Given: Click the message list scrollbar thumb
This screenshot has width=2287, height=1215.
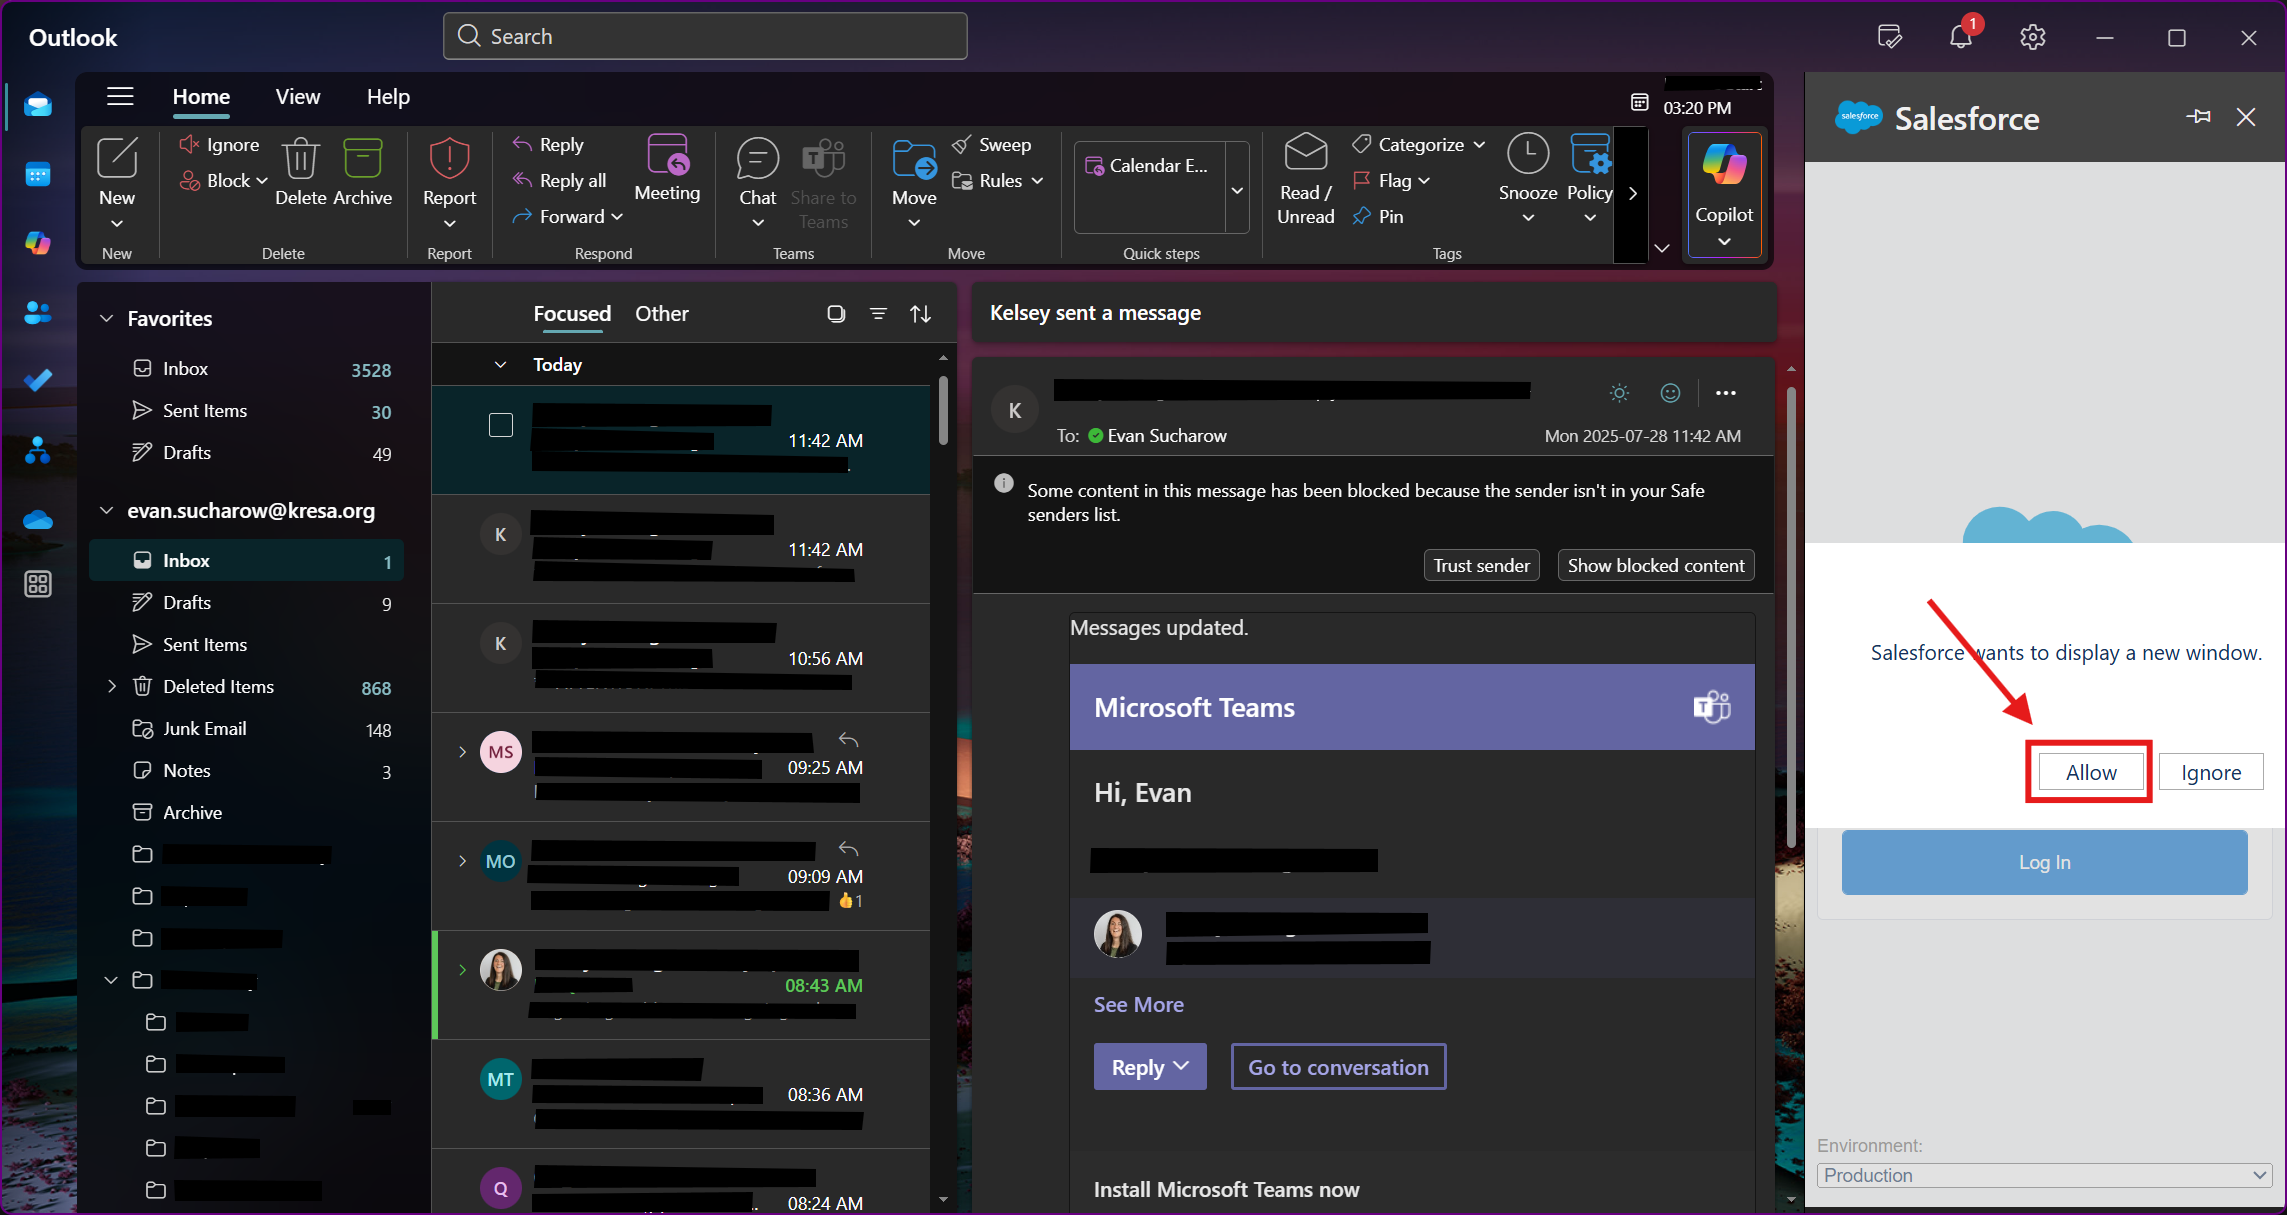Looking at the screenshot, I should 943,410.
